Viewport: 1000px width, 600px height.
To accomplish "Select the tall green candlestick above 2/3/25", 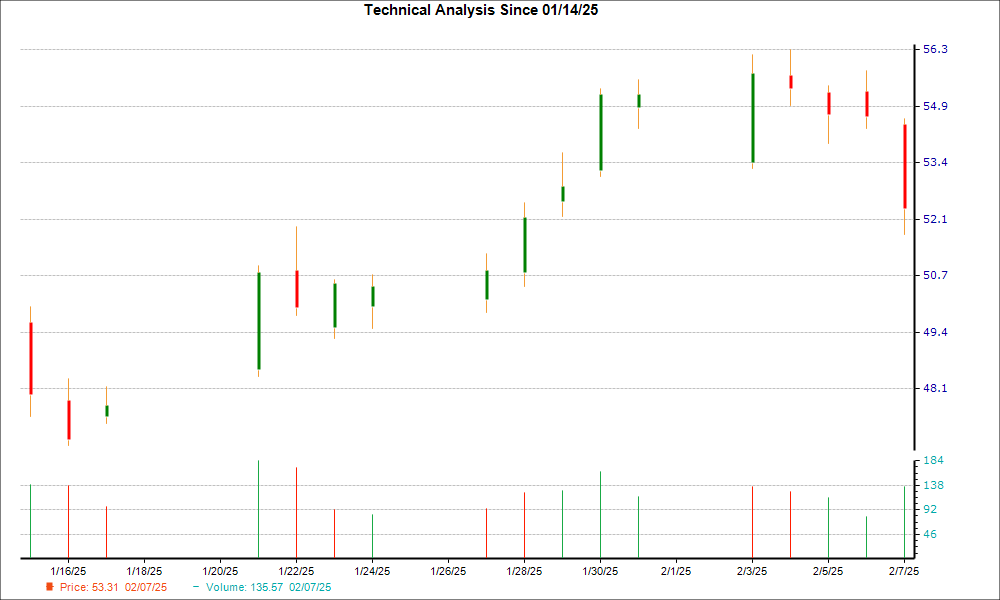I will (x=753, y=118).
